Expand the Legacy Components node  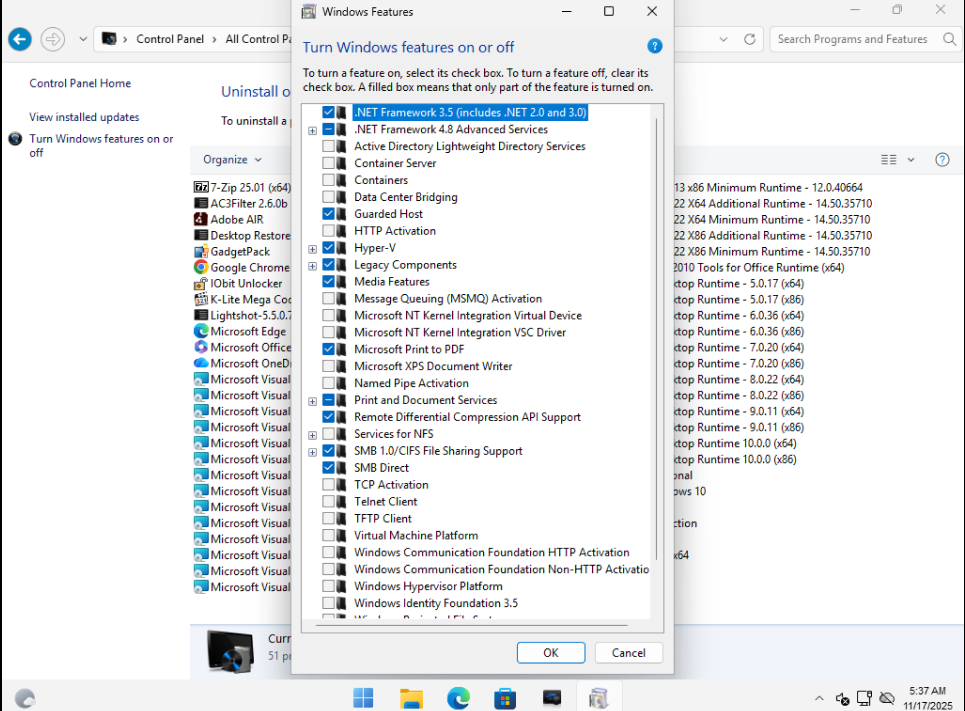(313, 265)
